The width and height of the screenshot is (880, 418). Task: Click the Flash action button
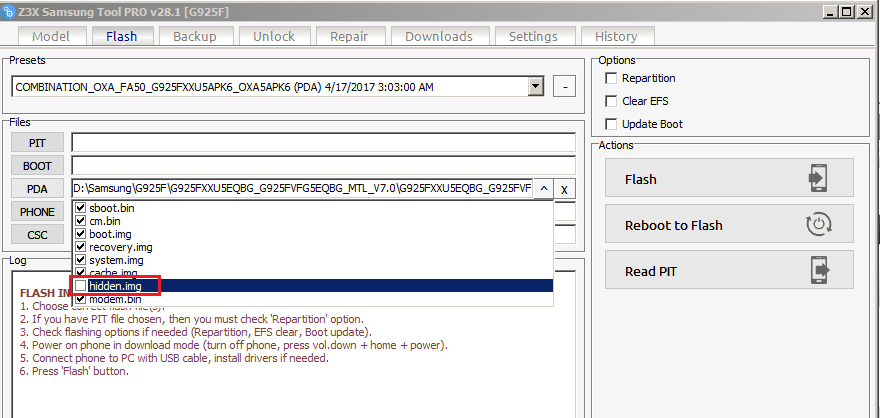click(729, 177)
